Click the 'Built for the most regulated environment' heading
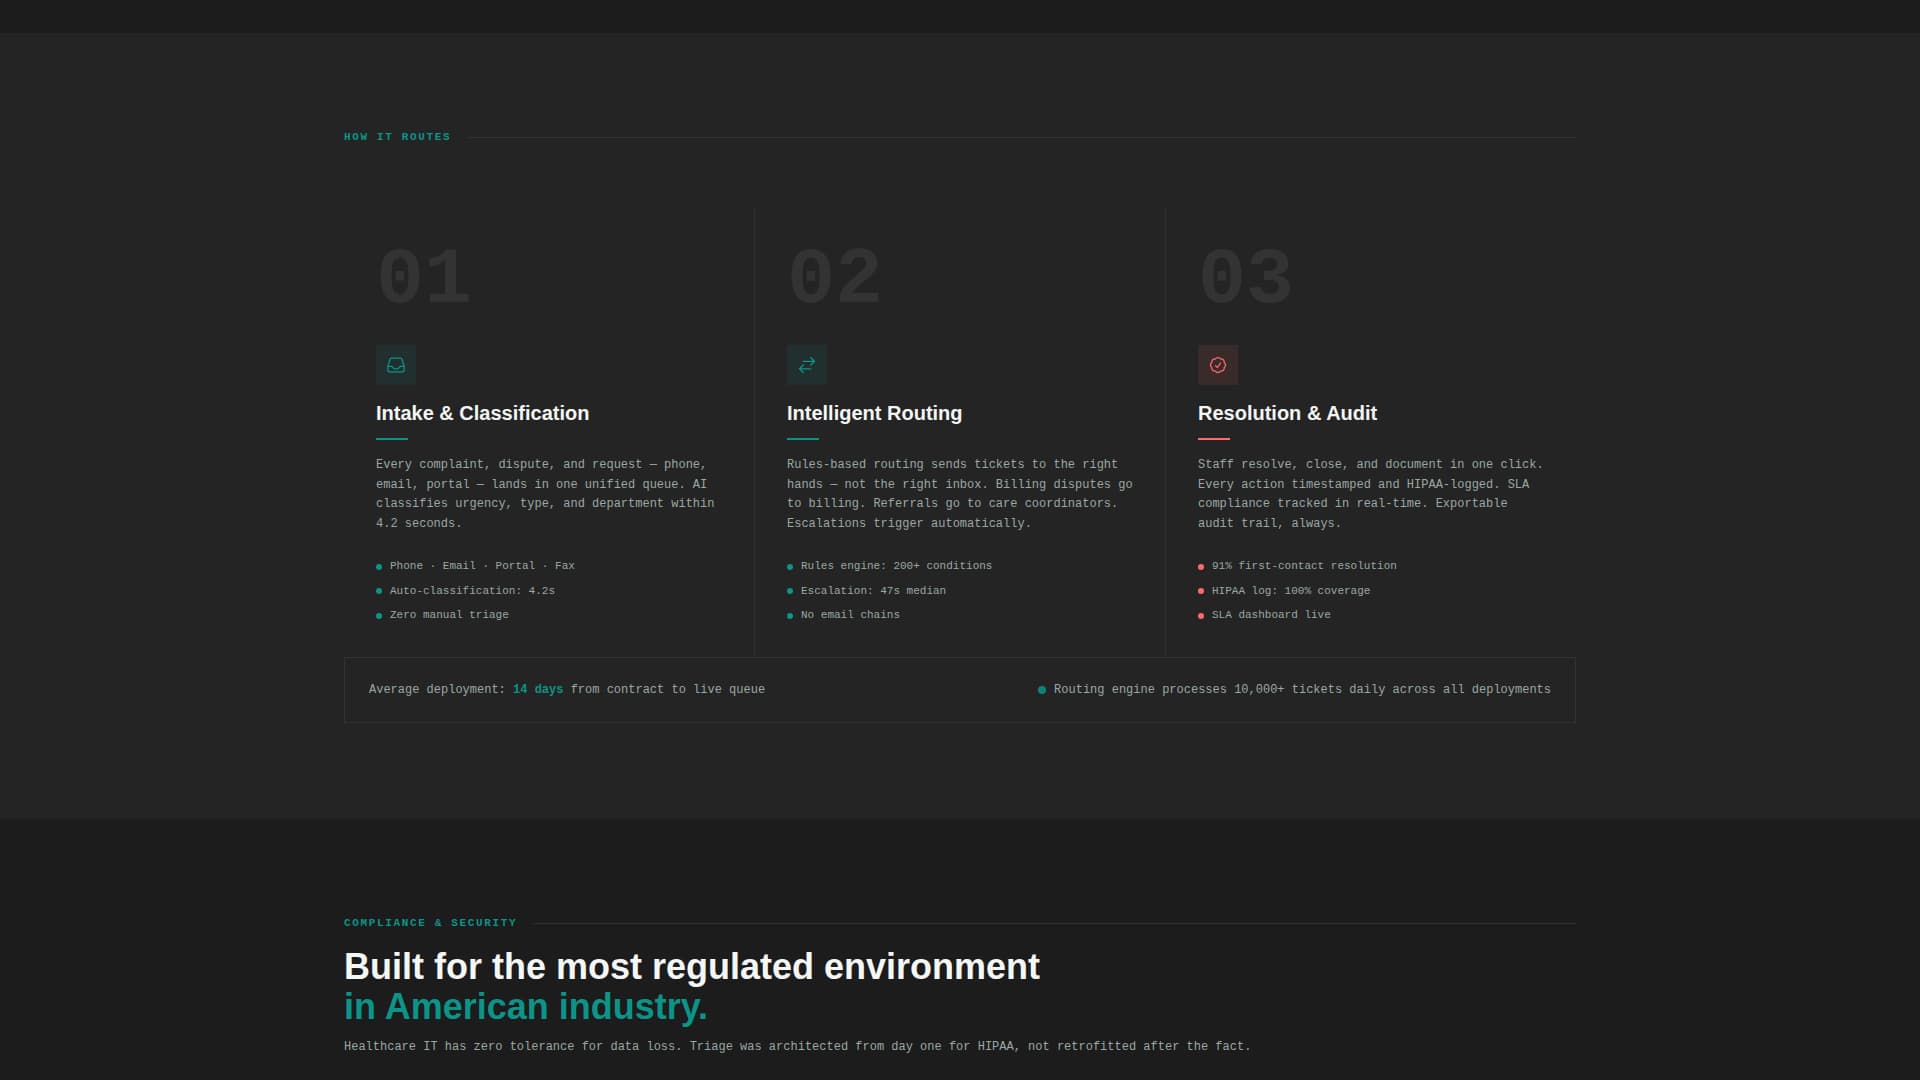Viewport: 1920px width, 1080px height. coord(692,967)
